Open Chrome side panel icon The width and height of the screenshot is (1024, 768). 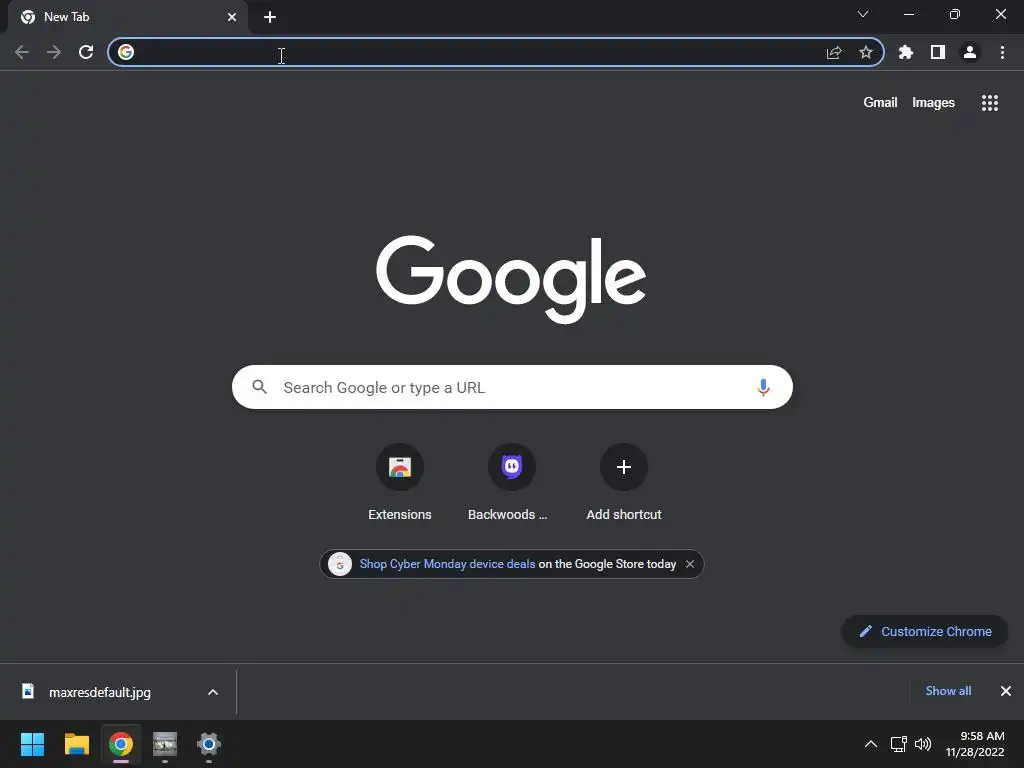click(938, 52)
